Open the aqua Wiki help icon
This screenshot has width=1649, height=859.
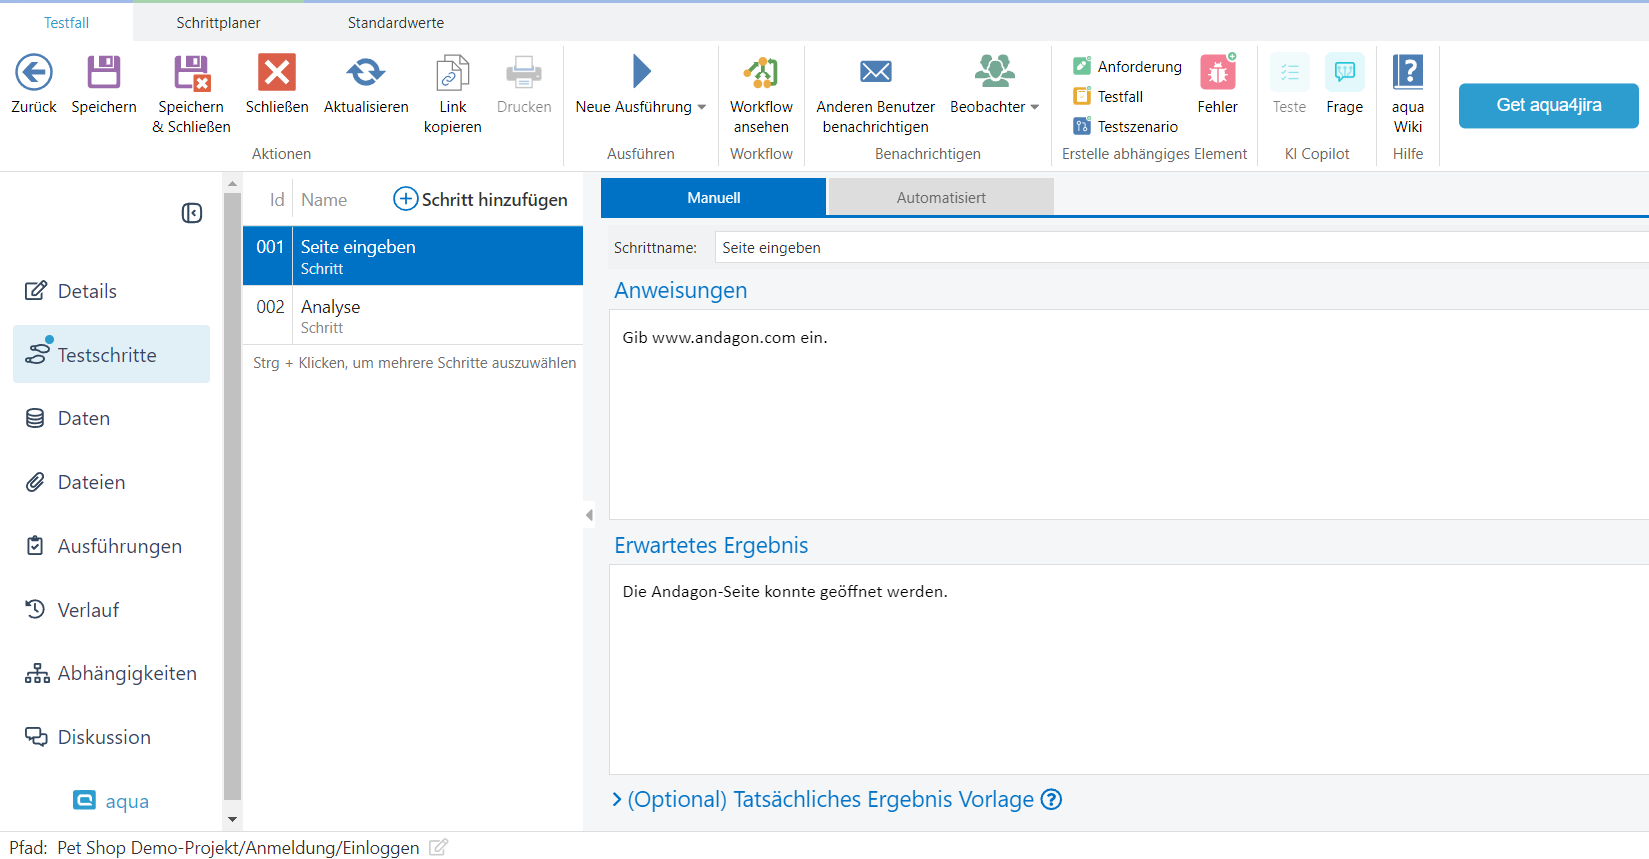[1407, 73]
